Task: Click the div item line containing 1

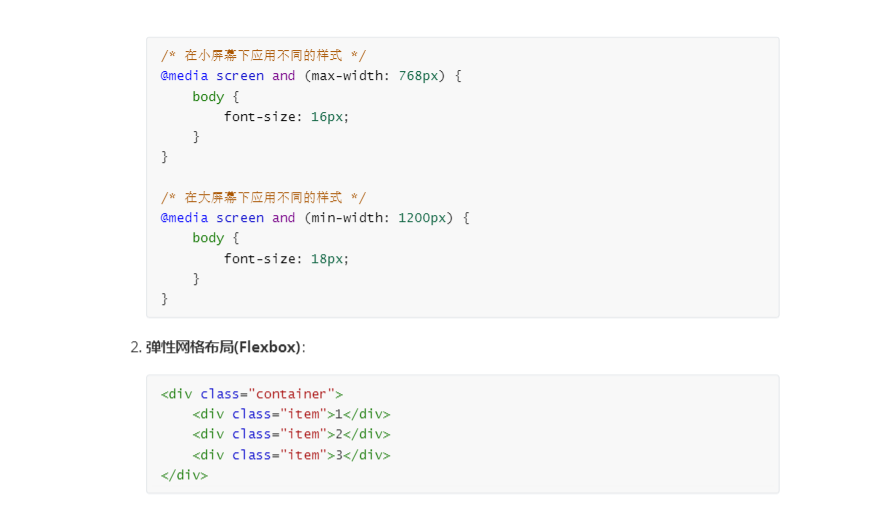Action: [x=291, y=414]
